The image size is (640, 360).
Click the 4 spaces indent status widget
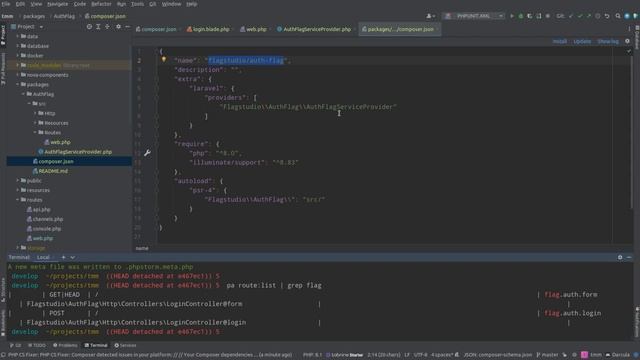pos(442,355)
